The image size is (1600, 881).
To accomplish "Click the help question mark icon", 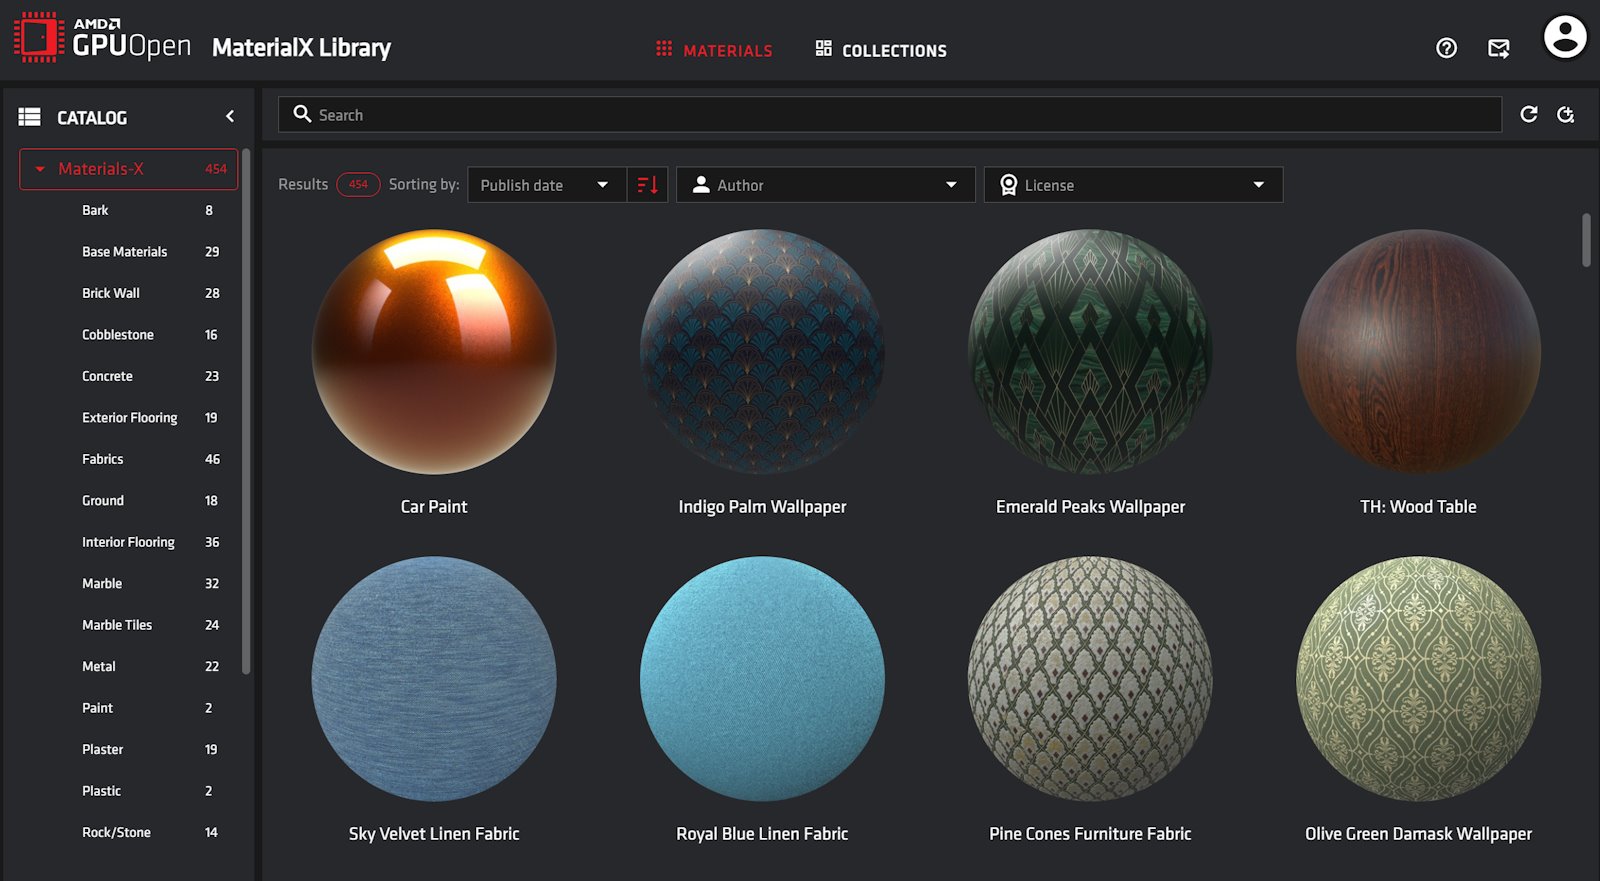I will pos(1446,48).
